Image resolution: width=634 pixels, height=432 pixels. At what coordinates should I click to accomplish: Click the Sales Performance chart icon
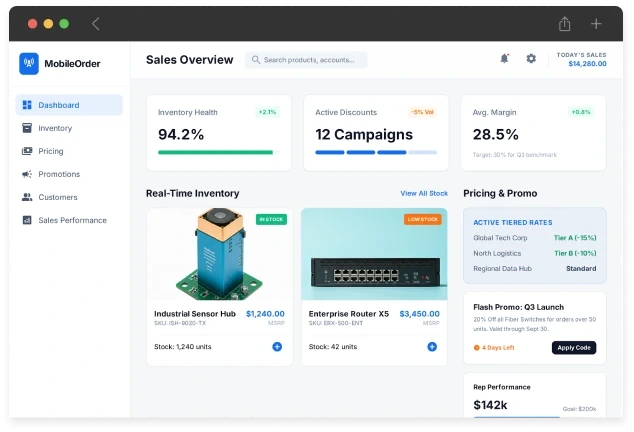pos(27,220)
